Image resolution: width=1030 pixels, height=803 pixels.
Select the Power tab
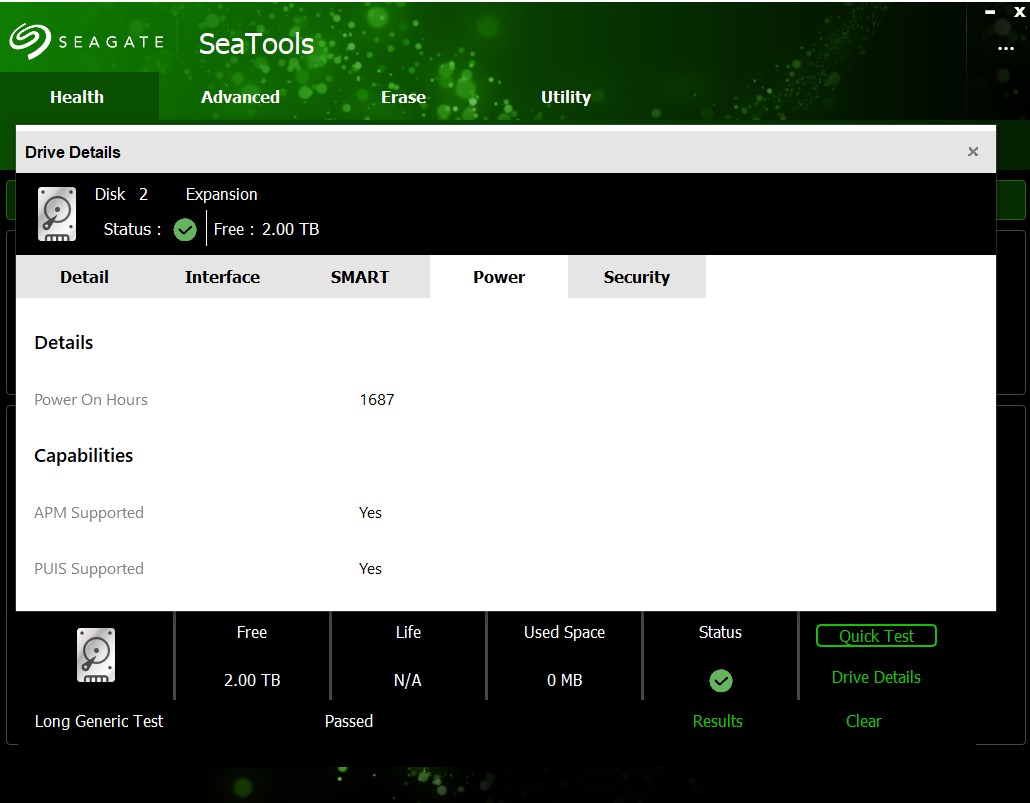pos(499,277)
